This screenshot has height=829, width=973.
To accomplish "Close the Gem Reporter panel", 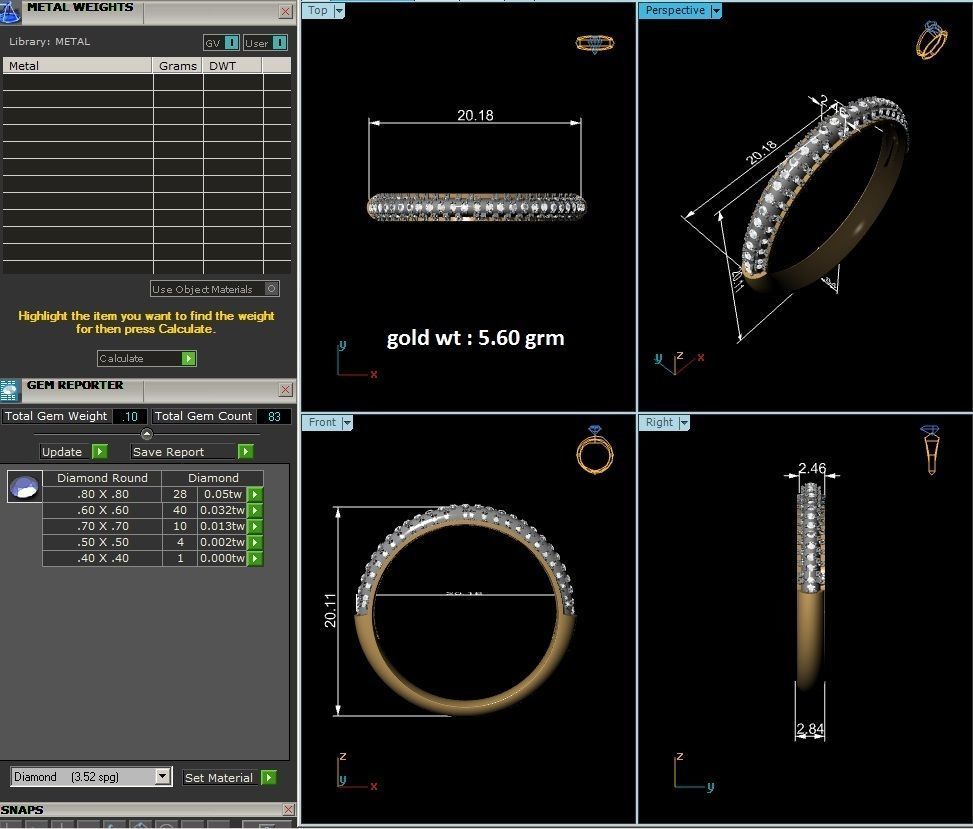I will coord(285,389).
